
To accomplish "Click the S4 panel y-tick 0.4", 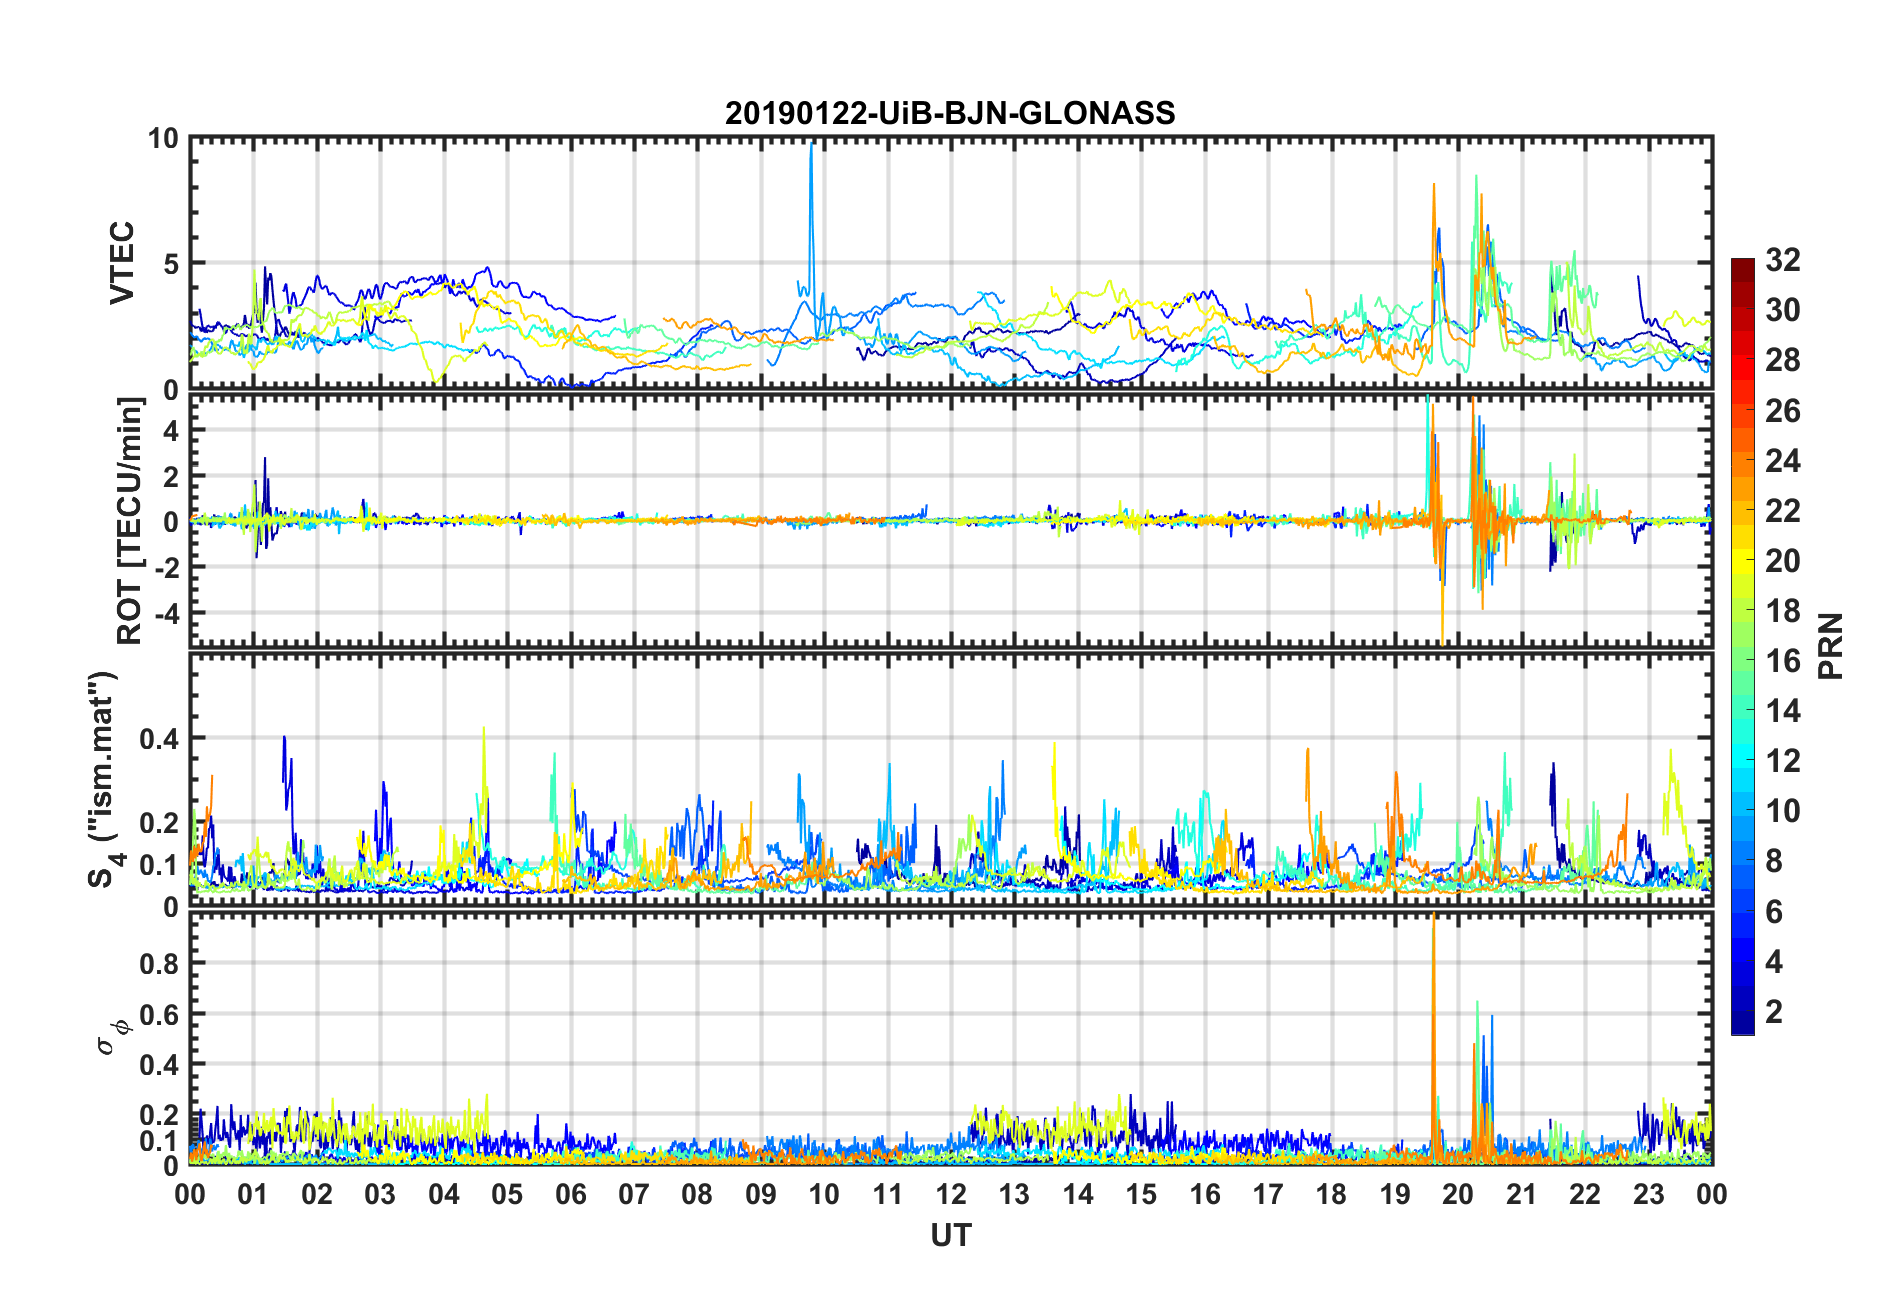I will tap(159, 739).
